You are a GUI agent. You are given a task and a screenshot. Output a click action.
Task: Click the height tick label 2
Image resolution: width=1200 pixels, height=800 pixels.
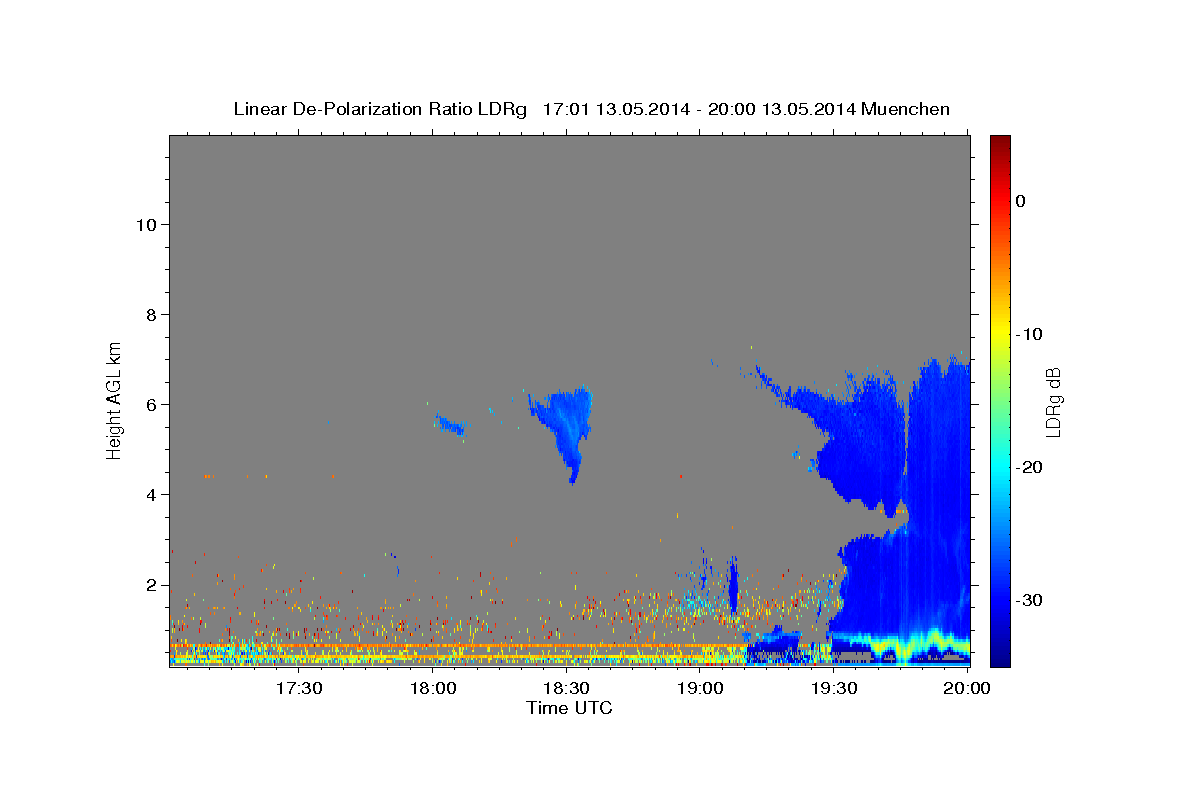point(151,584)
